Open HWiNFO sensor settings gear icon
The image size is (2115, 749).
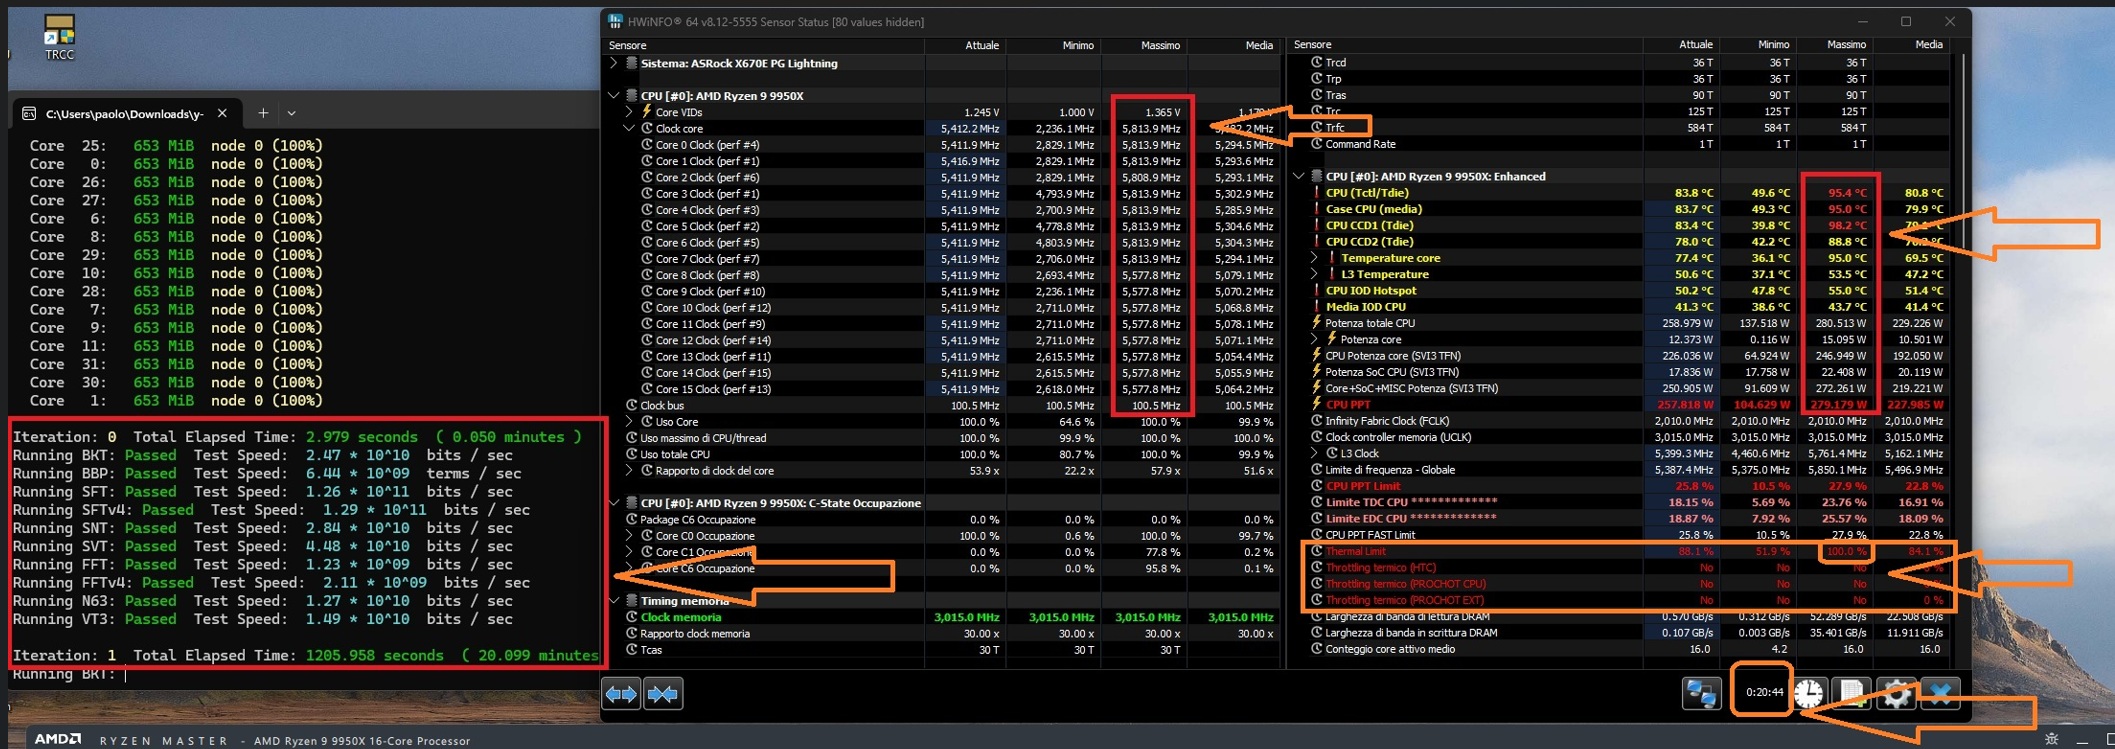click(x=1895, y=693)
